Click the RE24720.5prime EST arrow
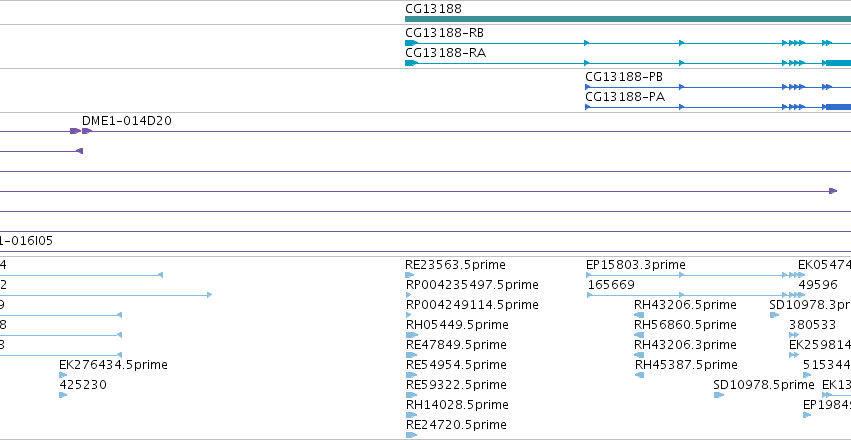The image size is (851, 440). (x=411, y=435)
